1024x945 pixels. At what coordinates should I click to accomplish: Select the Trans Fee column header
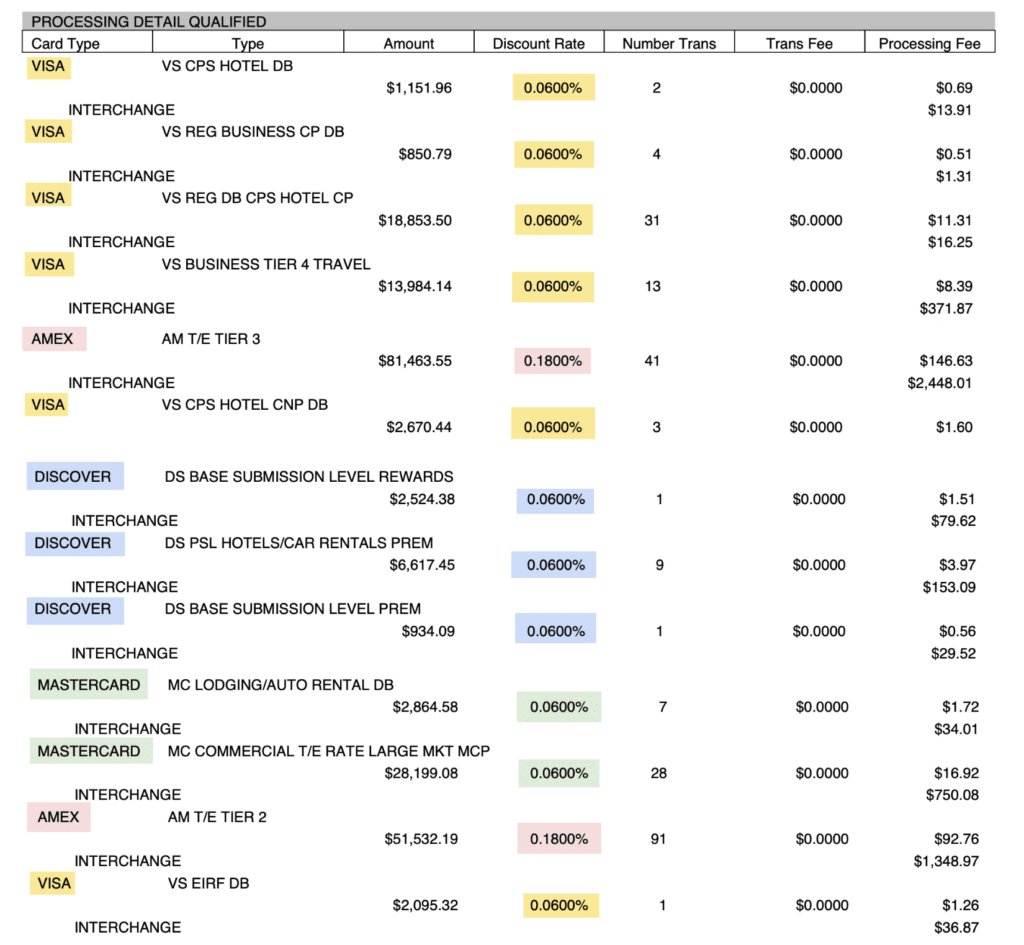pos(799,43)
